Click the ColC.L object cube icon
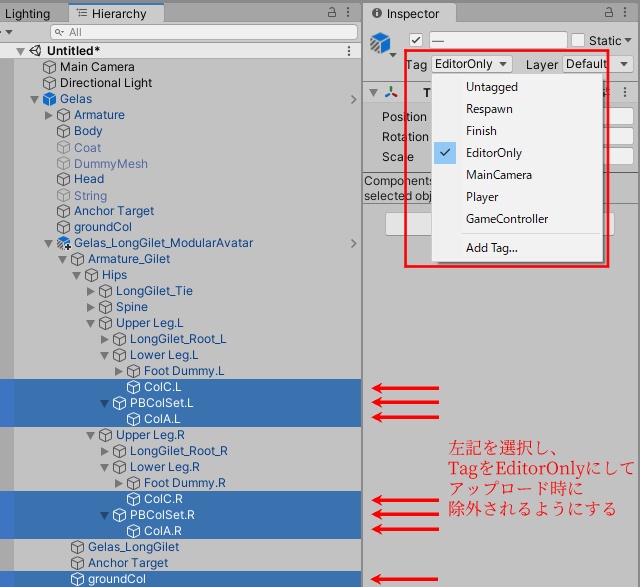Screen dimensions: 640x587 [x=133, y=387]
